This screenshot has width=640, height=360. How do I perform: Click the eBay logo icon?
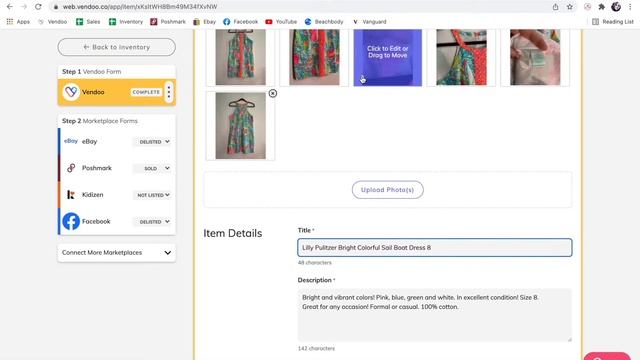(x=71, y=141)
